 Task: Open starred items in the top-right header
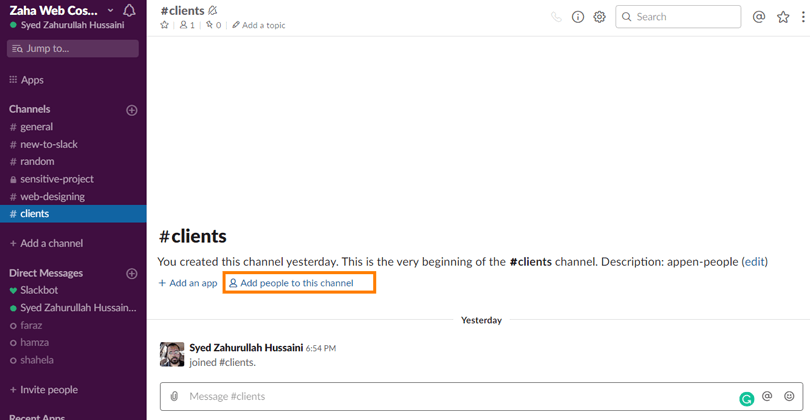783,17
